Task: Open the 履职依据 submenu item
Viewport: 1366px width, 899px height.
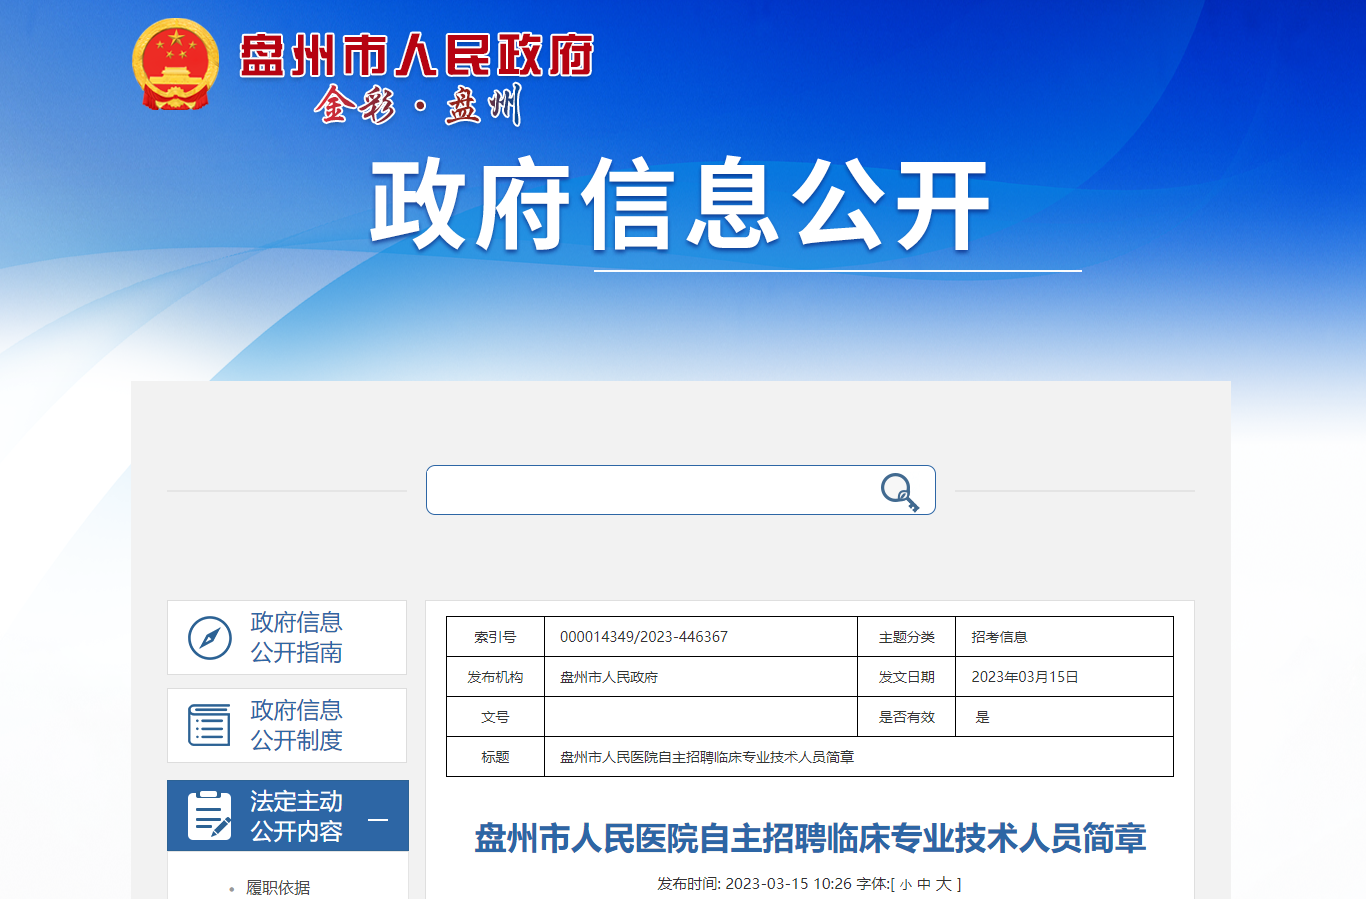Action: pos(278,887)
